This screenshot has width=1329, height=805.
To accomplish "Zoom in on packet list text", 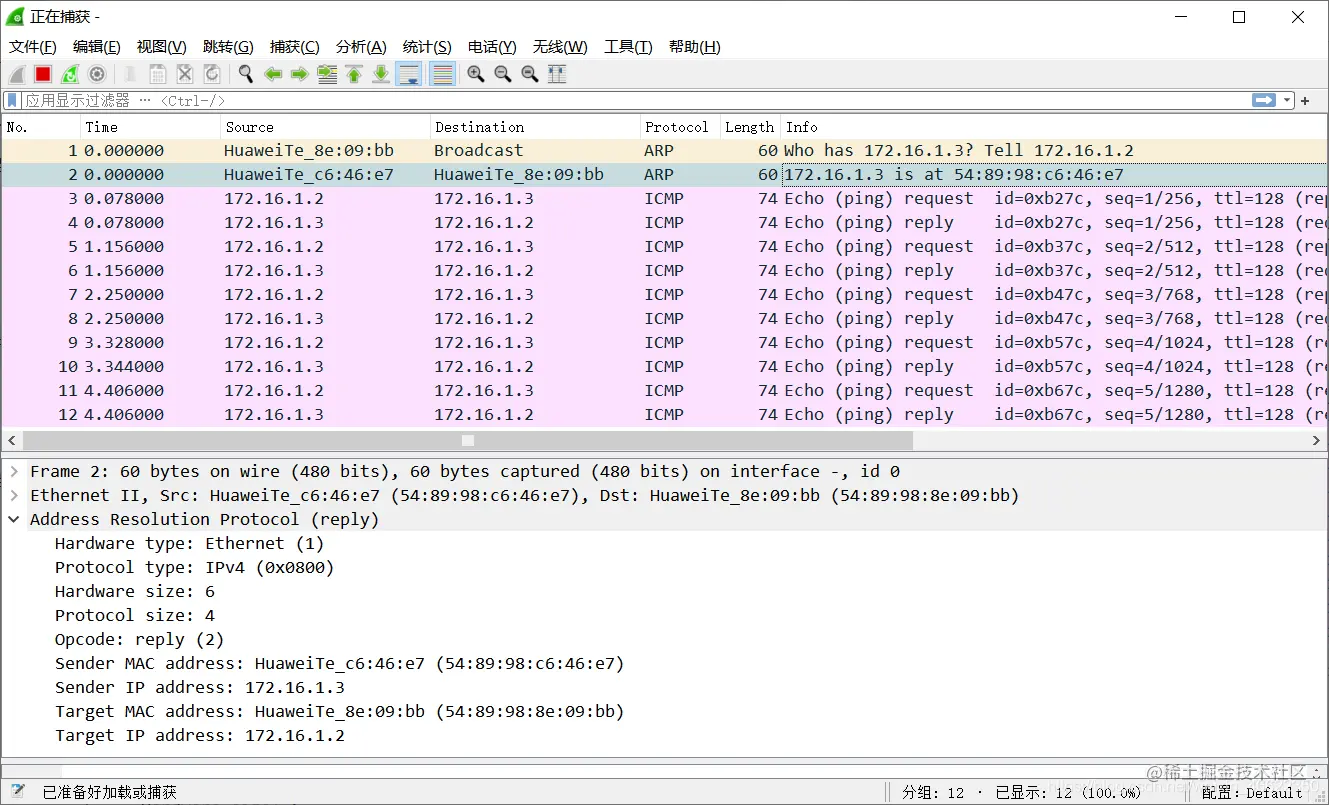I will [x=476, y=74].
